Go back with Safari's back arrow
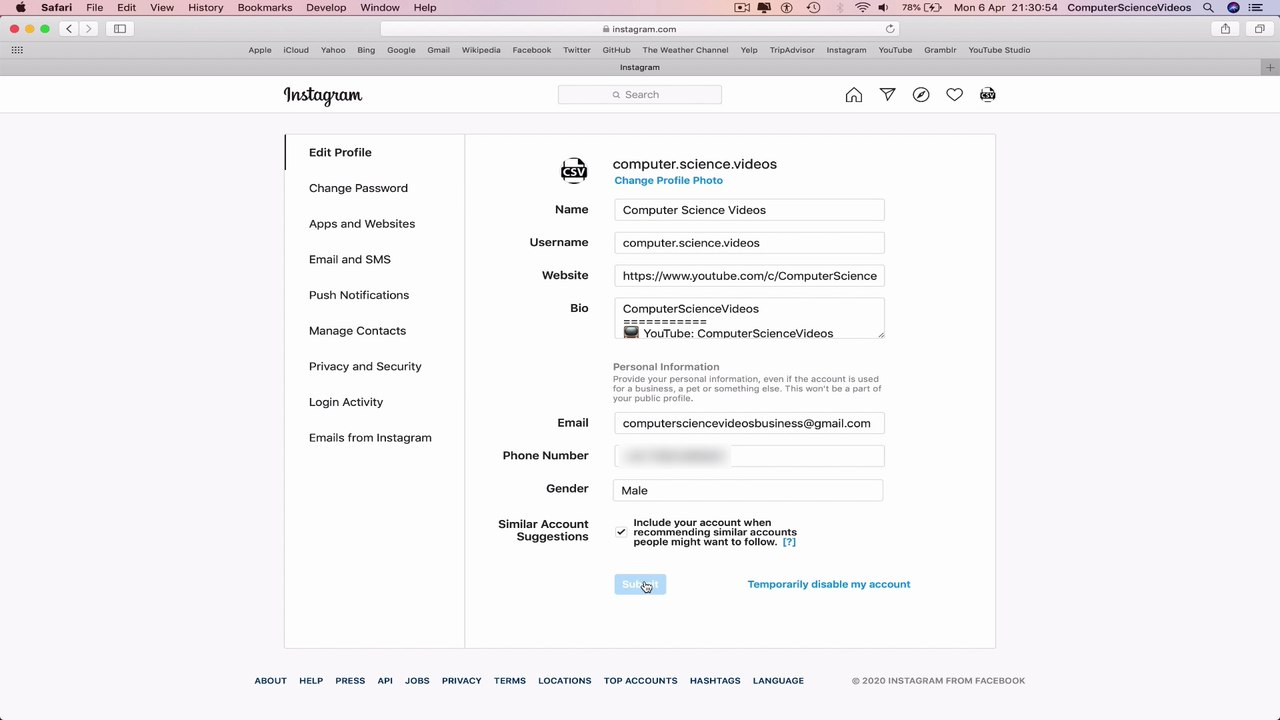 pos(69,29)
